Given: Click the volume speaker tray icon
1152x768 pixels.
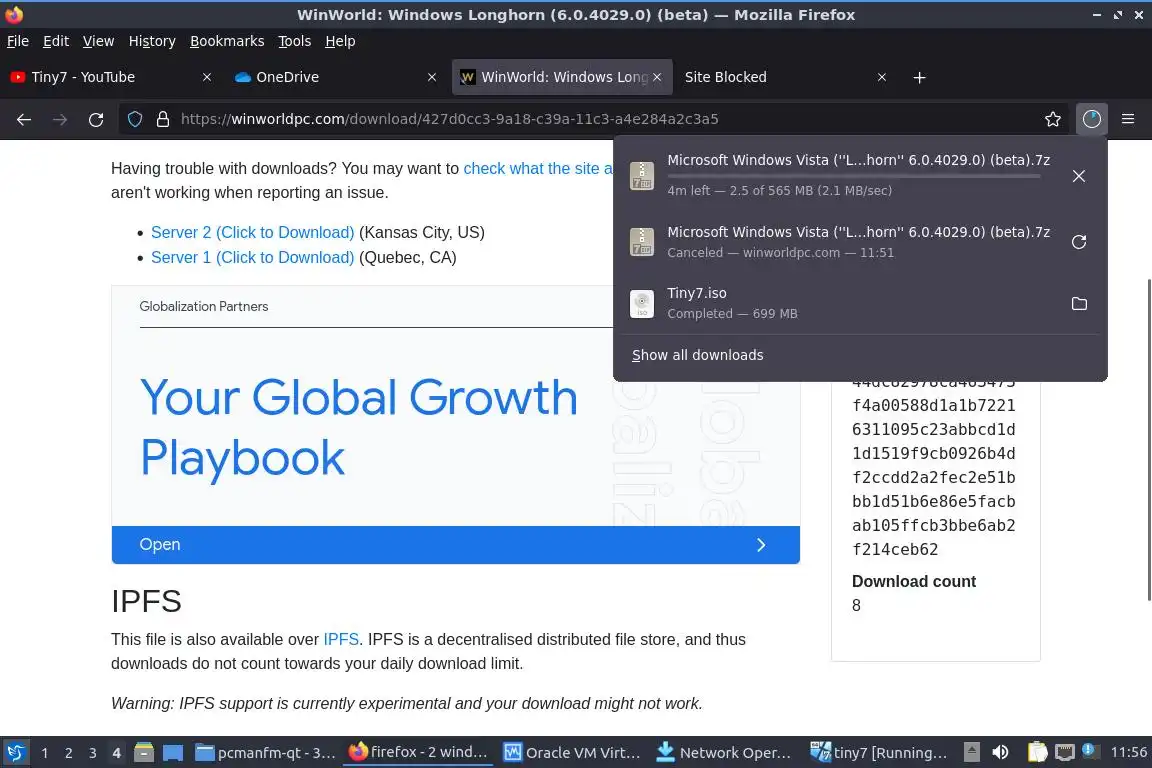Looking at the screenshot, I should click(x=1000, y=752).
